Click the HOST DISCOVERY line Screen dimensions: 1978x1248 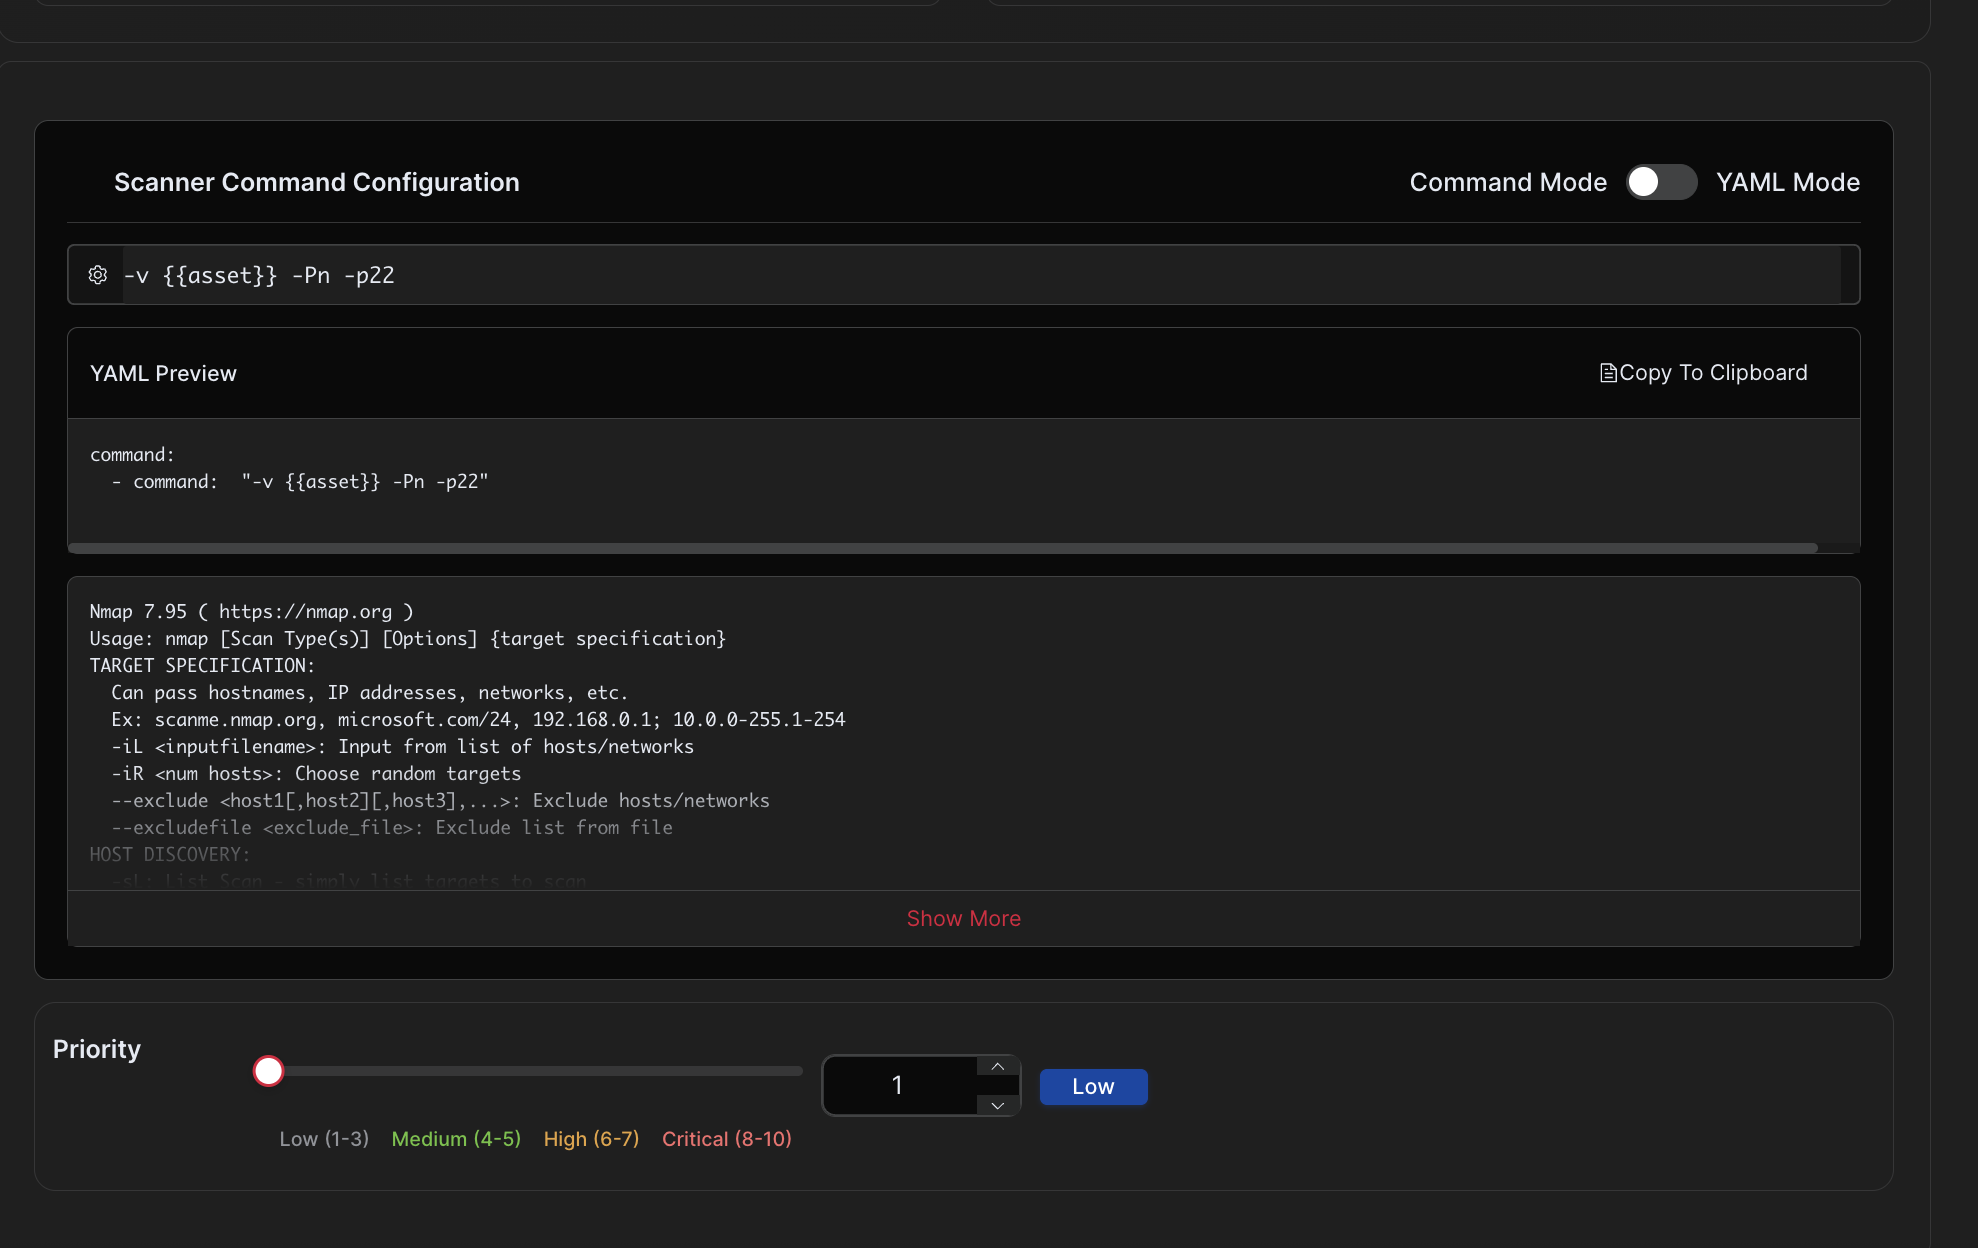pyautogui.click(x=170, y=854)
